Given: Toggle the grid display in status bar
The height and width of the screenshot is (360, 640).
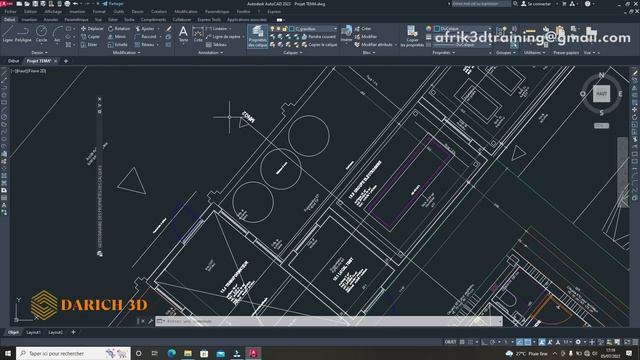Looking at the screenshot, I should [x=462, y=342].
